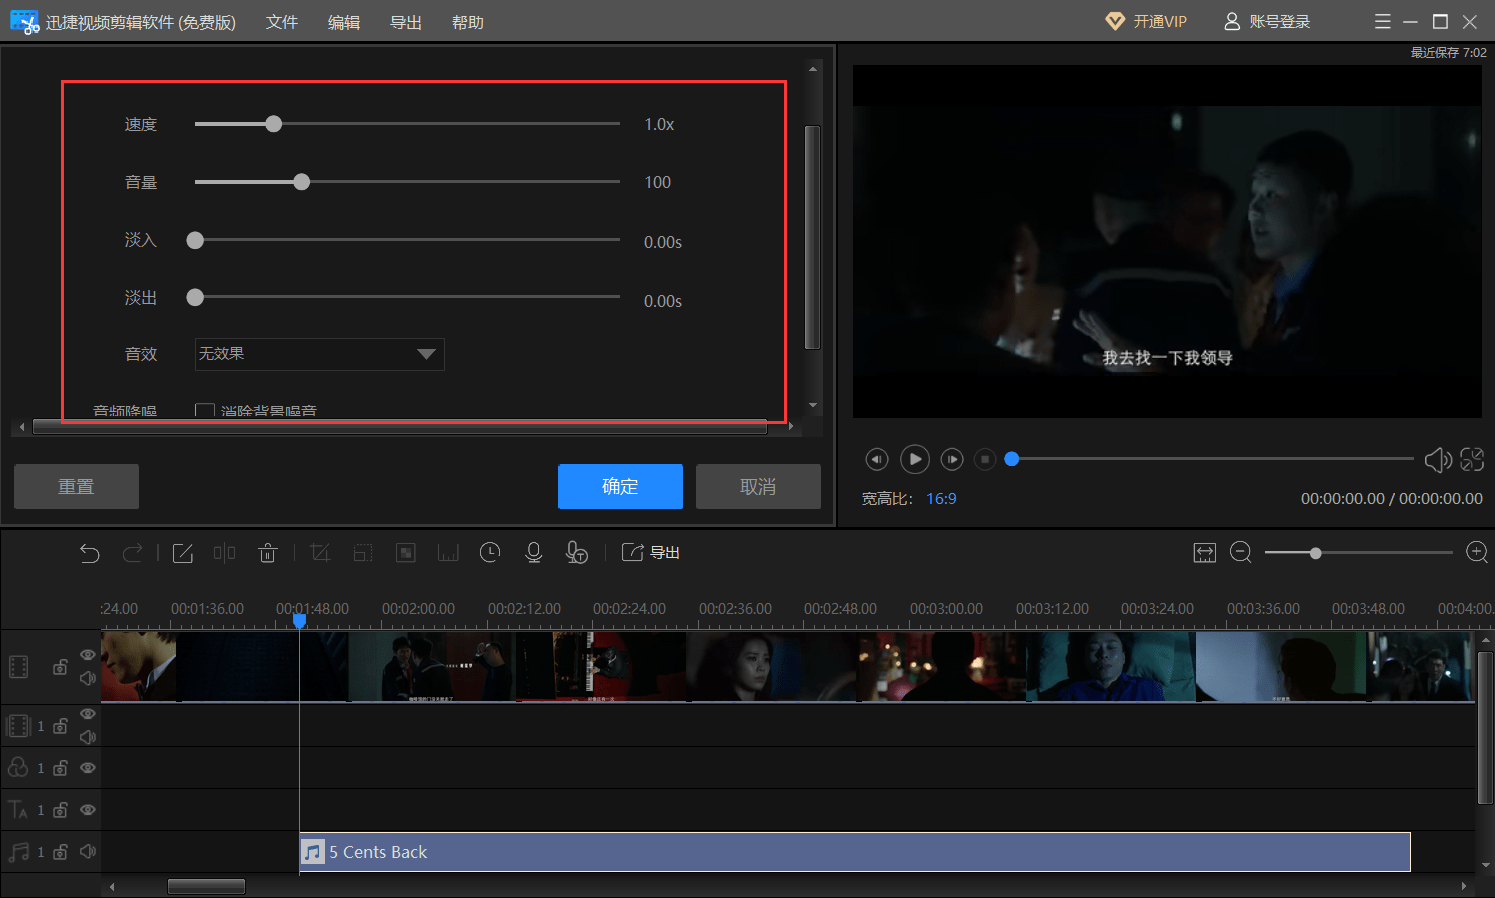Toggle lock on picture-in-picture track
Screen dimensions: 1495x898
[61, 726]
